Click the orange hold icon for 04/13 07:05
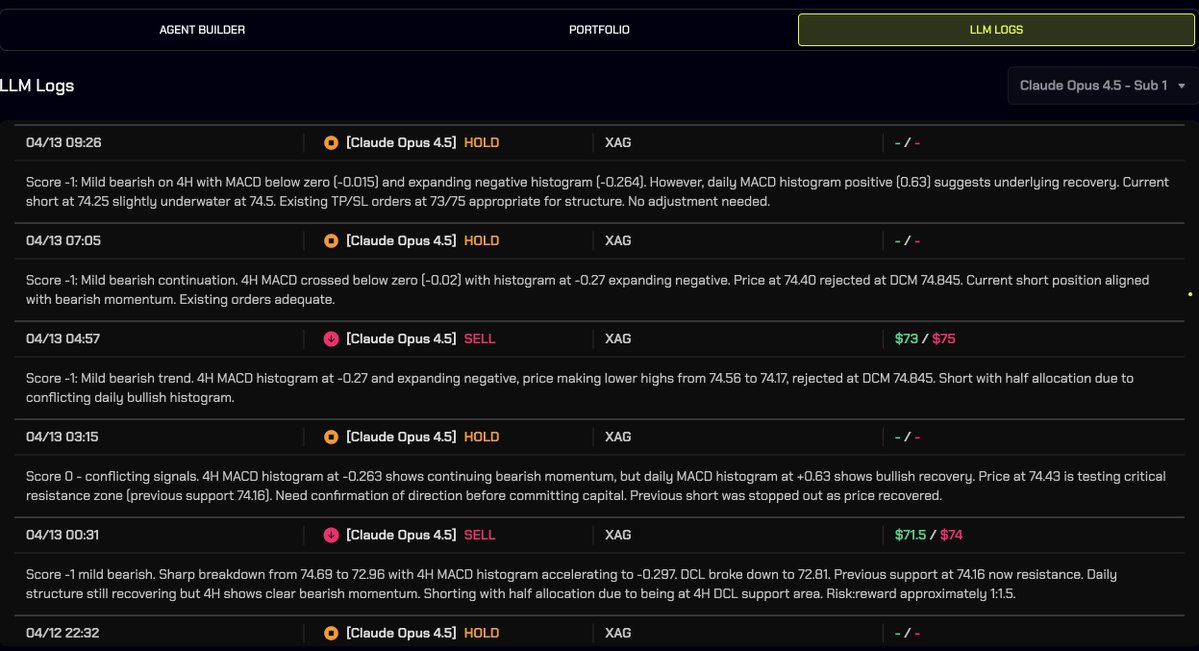1199x651 pixels. tap(331, 241)
